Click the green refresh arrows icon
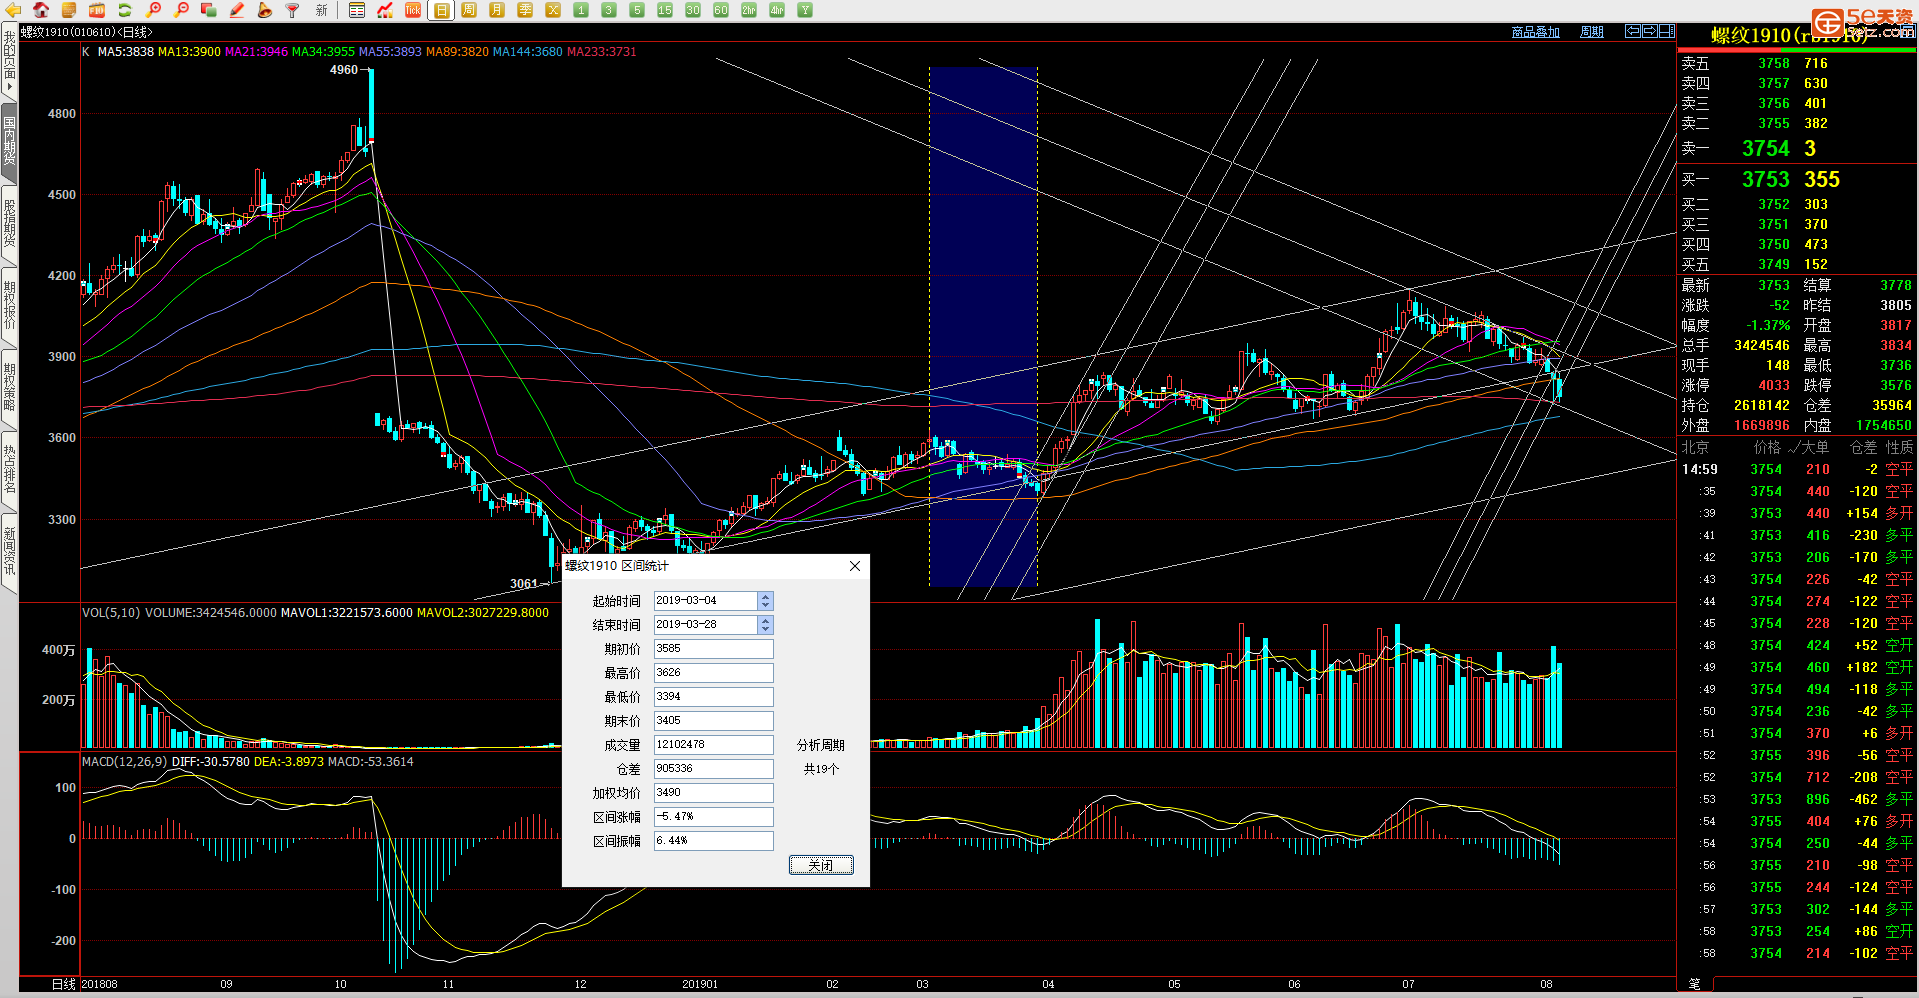 point(125,10)
